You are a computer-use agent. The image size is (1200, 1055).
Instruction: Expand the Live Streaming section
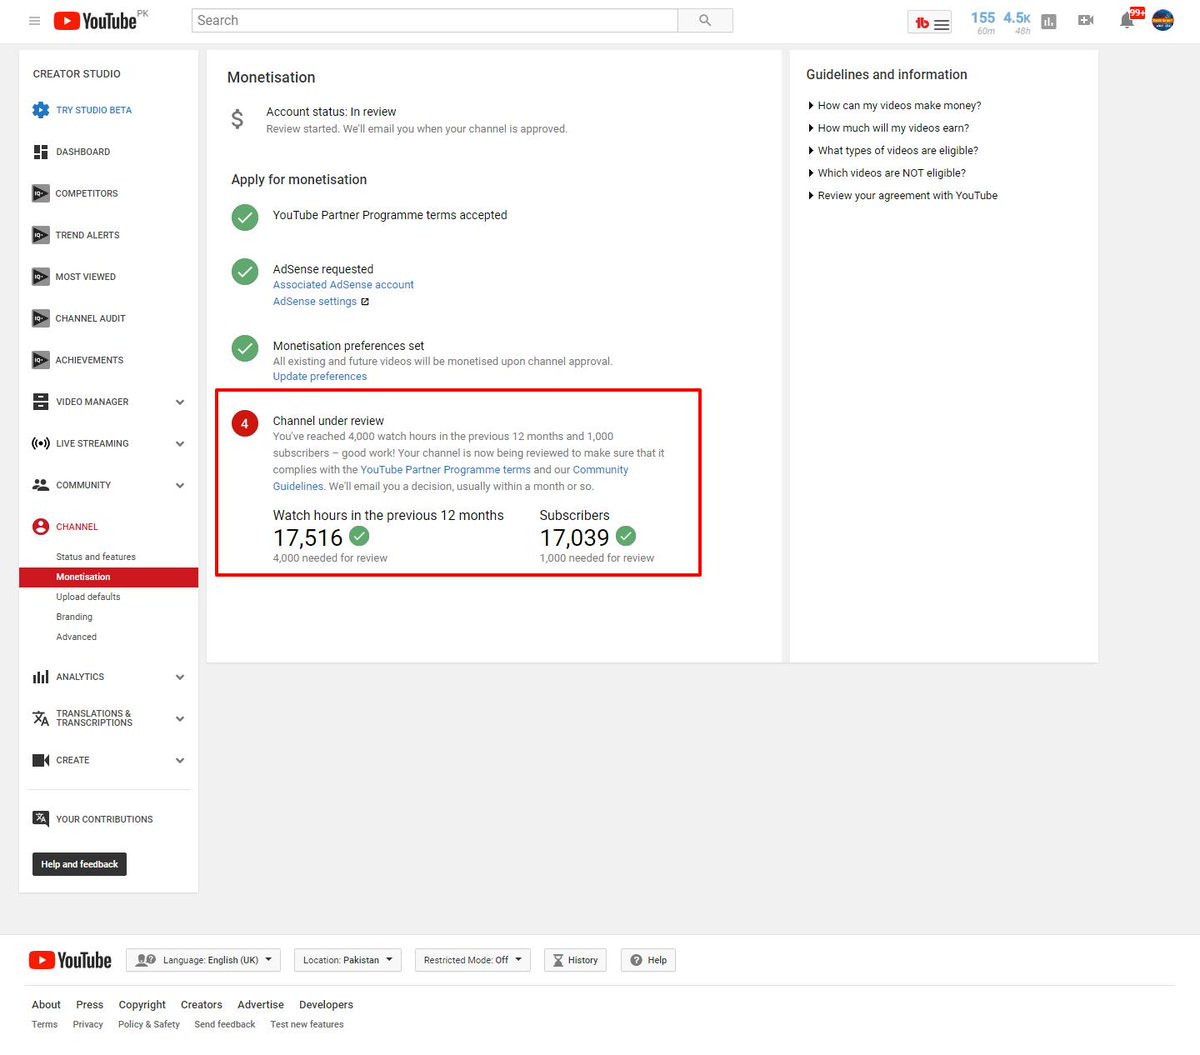pyautogui.click(x=180, y=444)
